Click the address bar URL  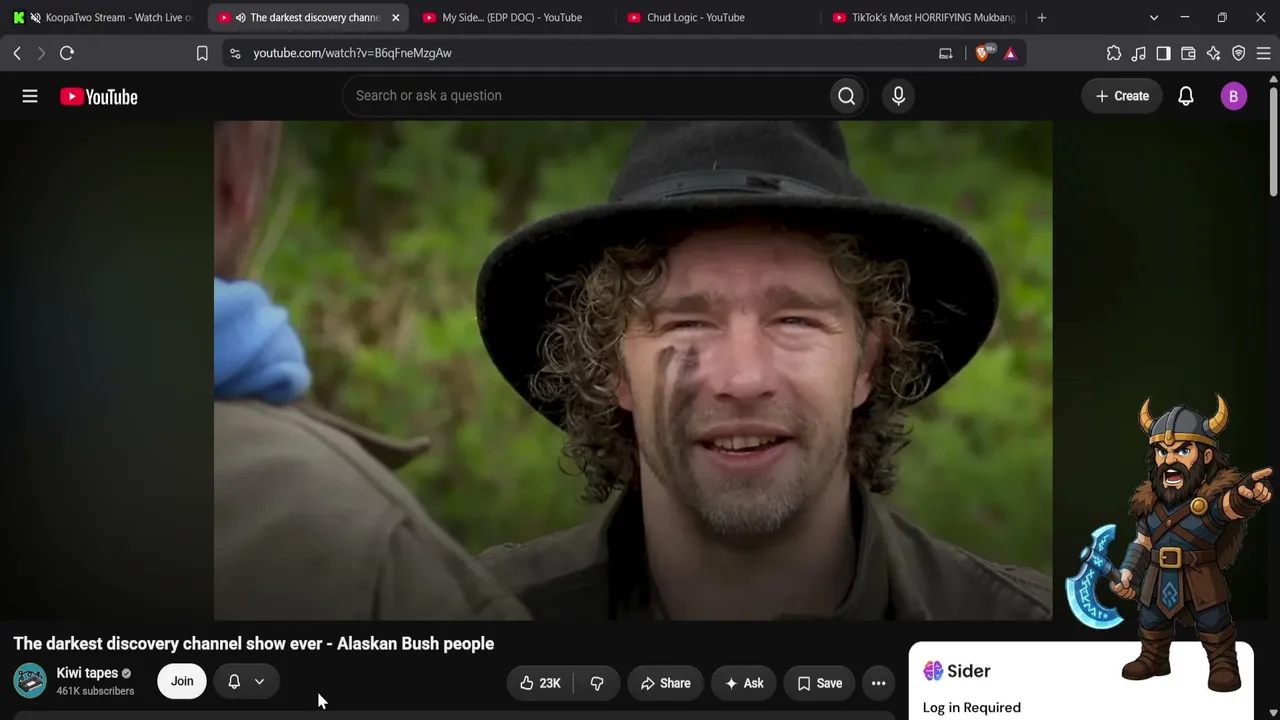(x=352, y=53)
